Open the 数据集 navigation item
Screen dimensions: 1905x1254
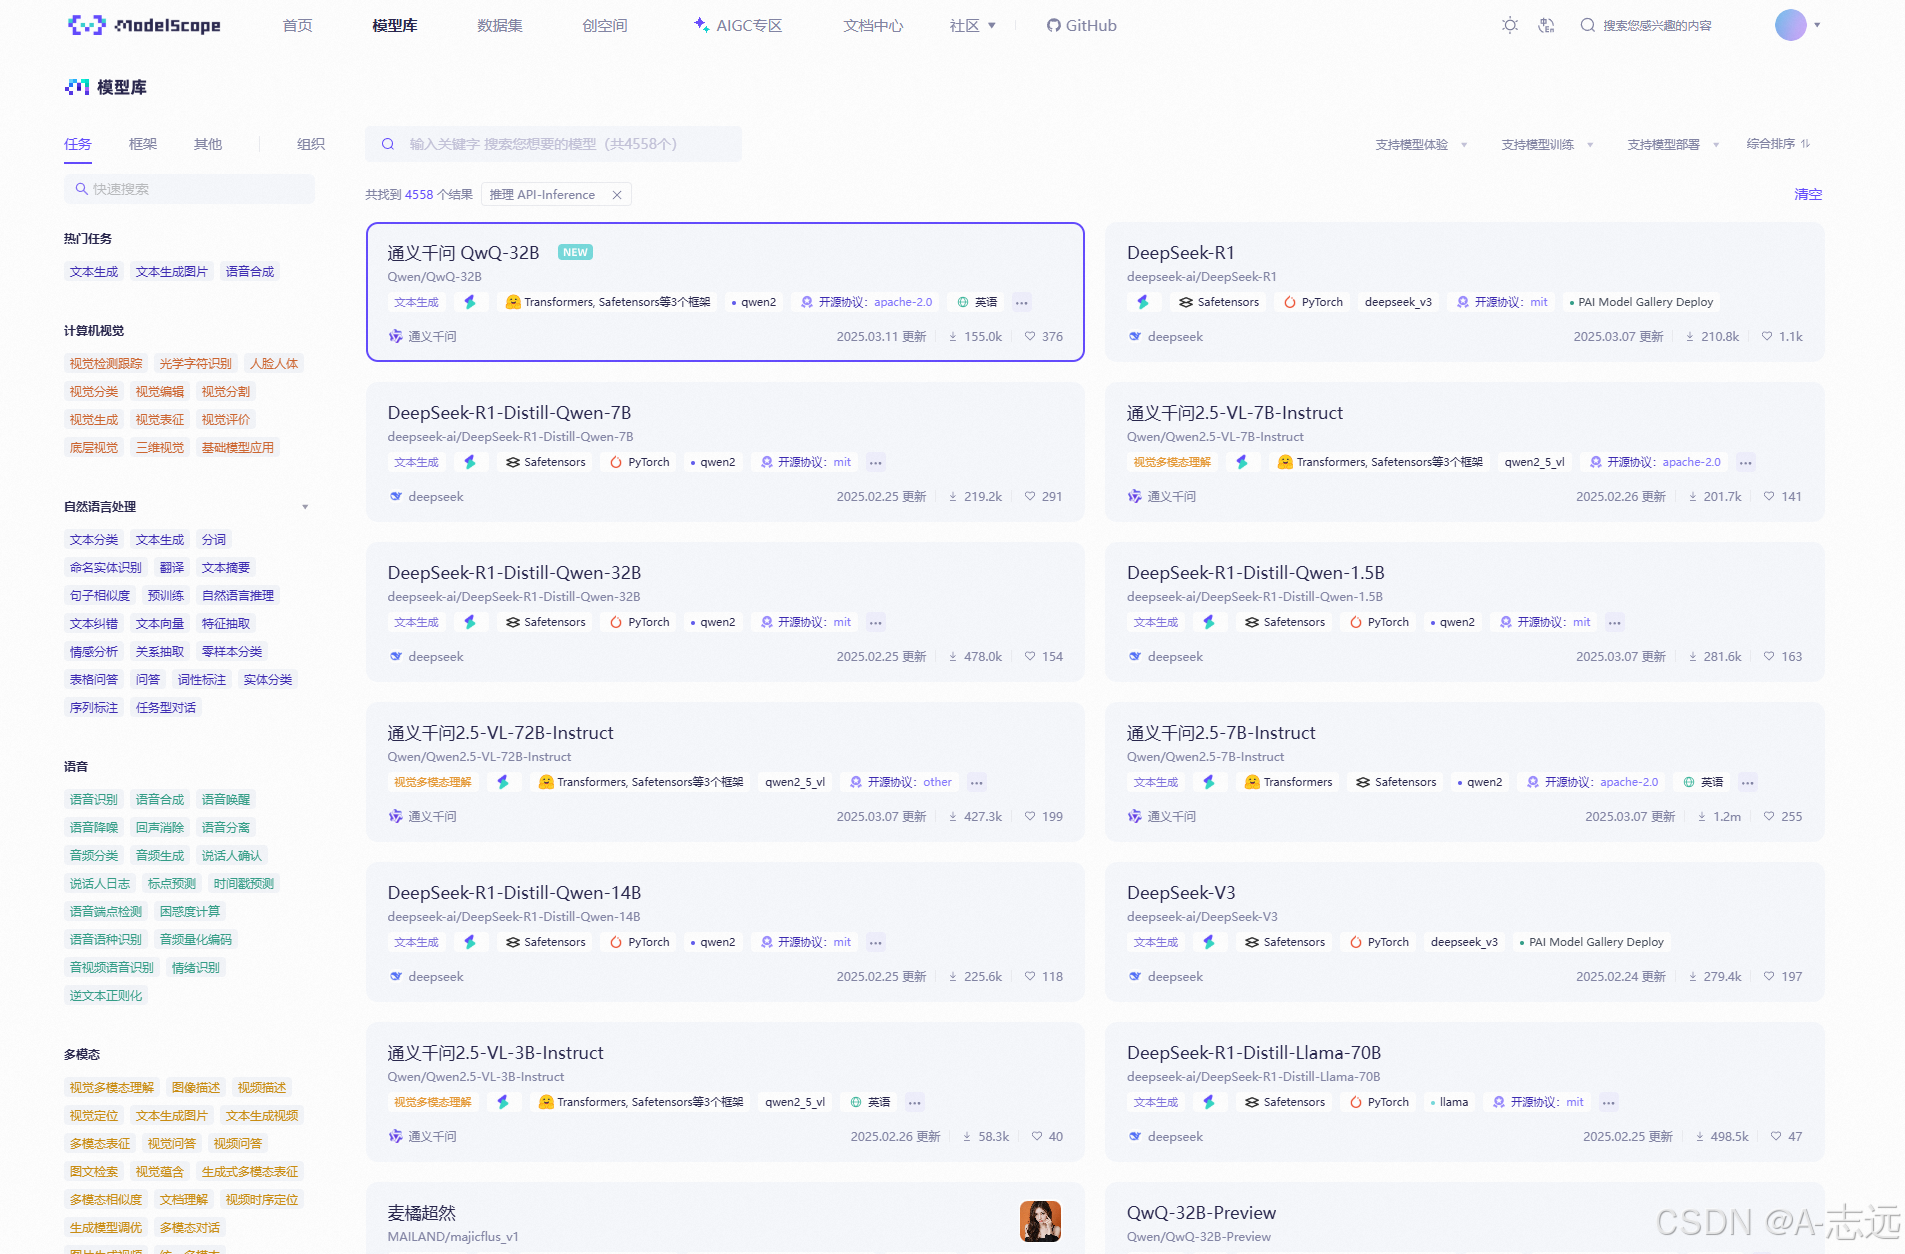click(x=500, y=25)
